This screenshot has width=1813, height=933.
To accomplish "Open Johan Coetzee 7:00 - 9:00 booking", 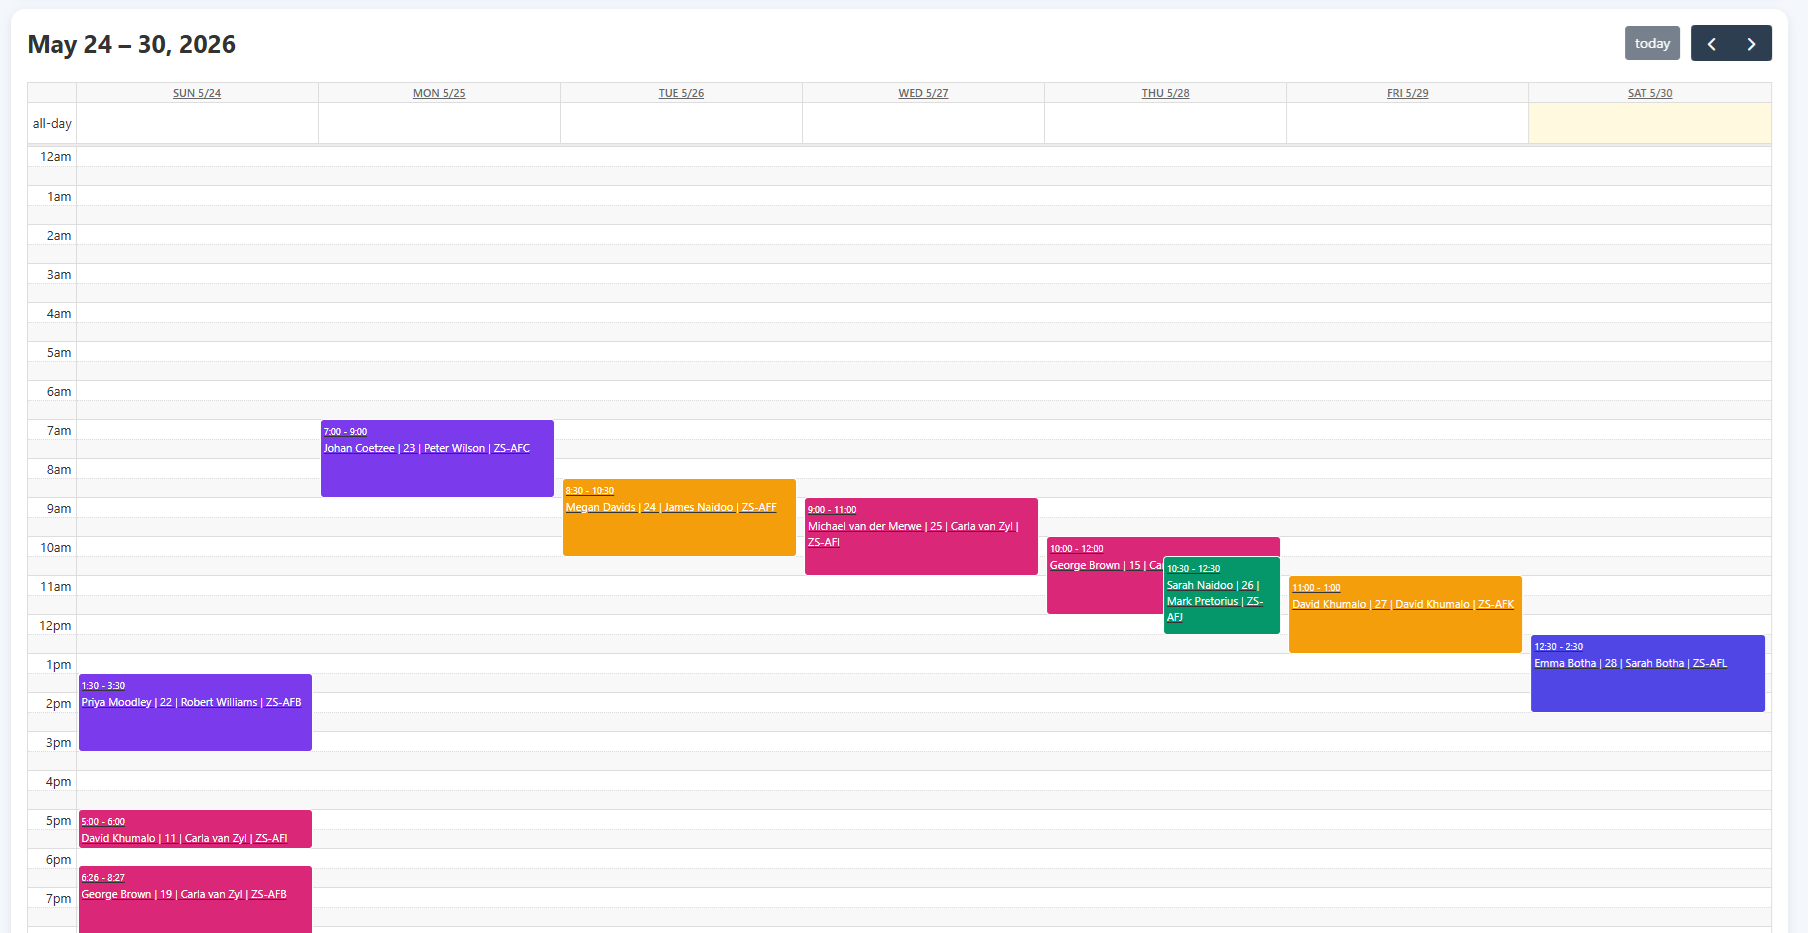I will click(x=437, y=458).
